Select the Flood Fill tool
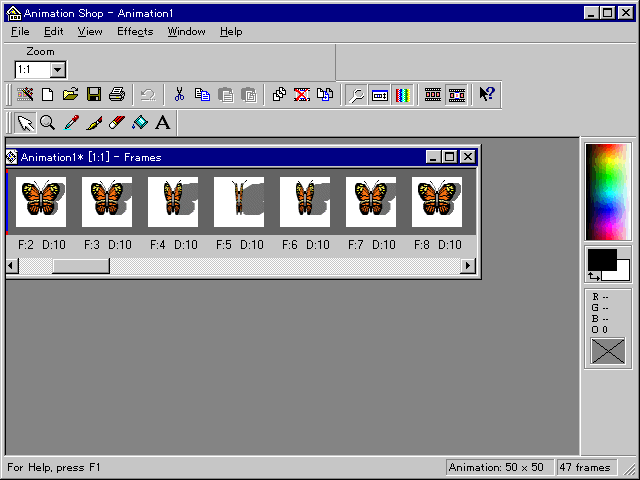 [140, 123]
